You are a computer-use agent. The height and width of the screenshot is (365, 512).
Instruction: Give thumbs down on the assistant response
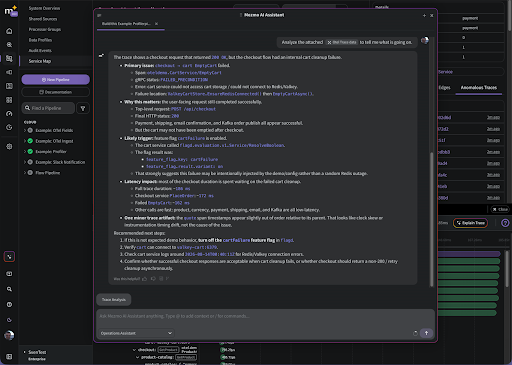click(153, 279)
